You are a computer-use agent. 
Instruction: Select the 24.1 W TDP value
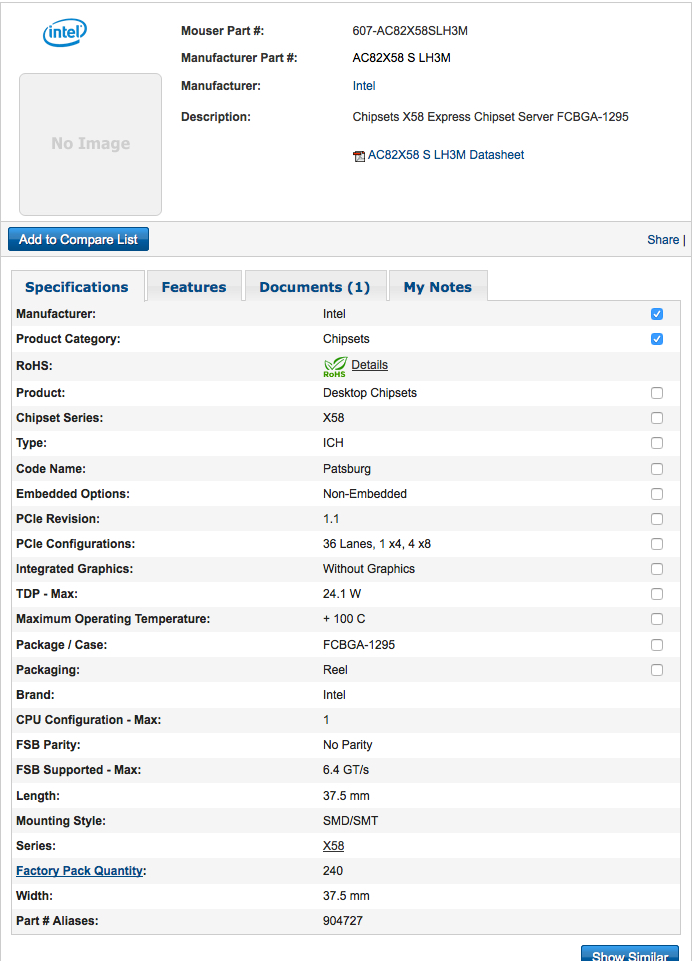point(342,594)
